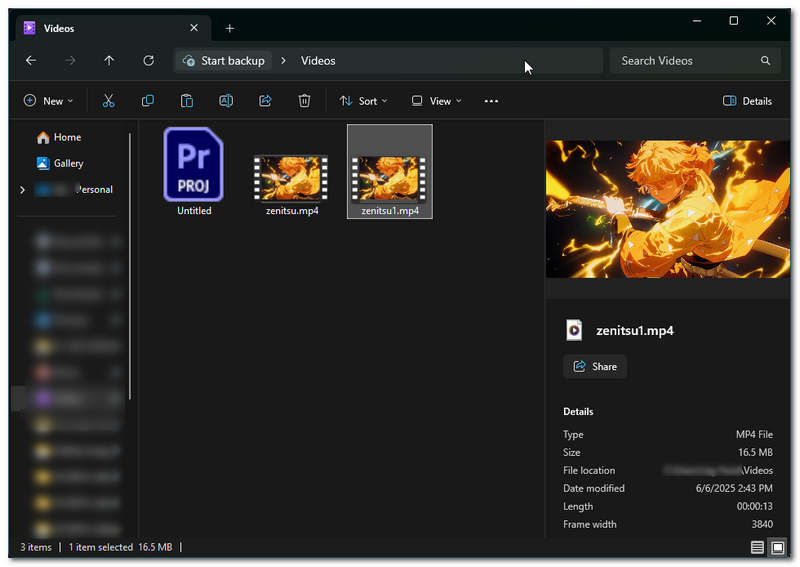Viewport: 800px width, 567px height.
Task: Click the Paste clipboard icon
Action: click(187, 101)
